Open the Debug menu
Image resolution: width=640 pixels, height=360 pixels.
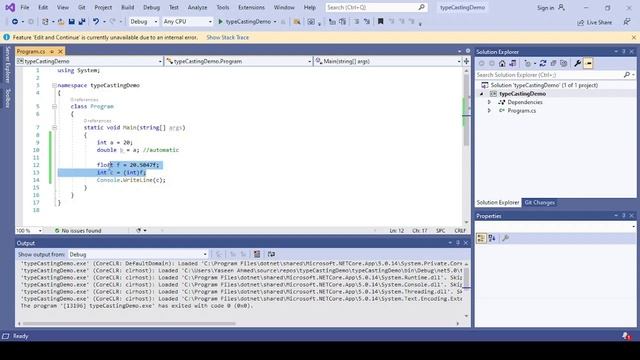pyautogui.click(x=151, y=7)
